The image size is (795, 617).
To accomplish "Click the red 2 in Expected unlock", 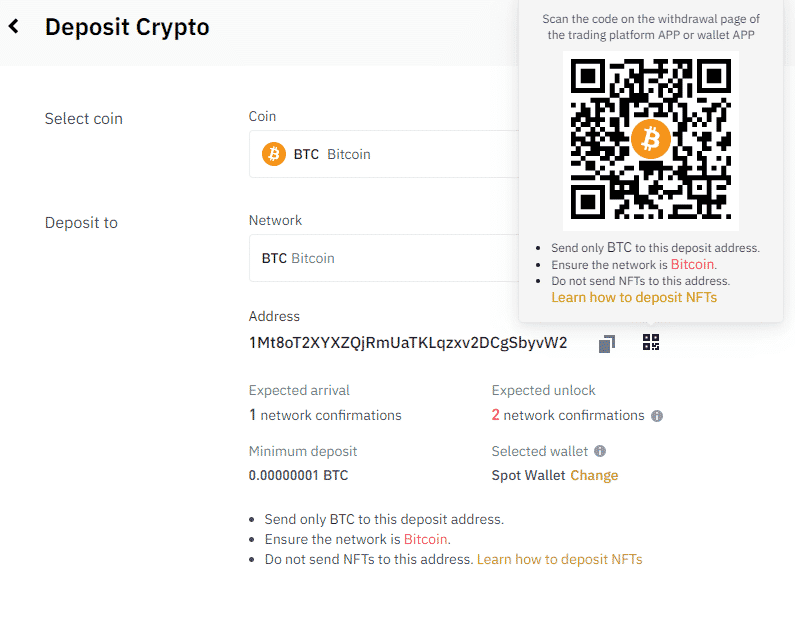I will click(x=496, y=415).
